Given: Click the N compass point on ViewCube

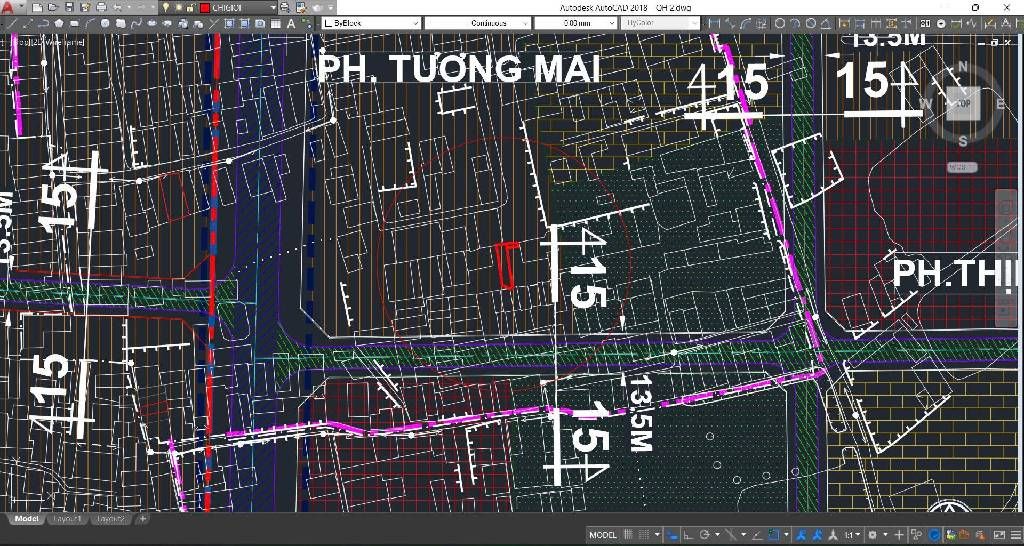Looking at the screenshot, I should coord(962,66).
